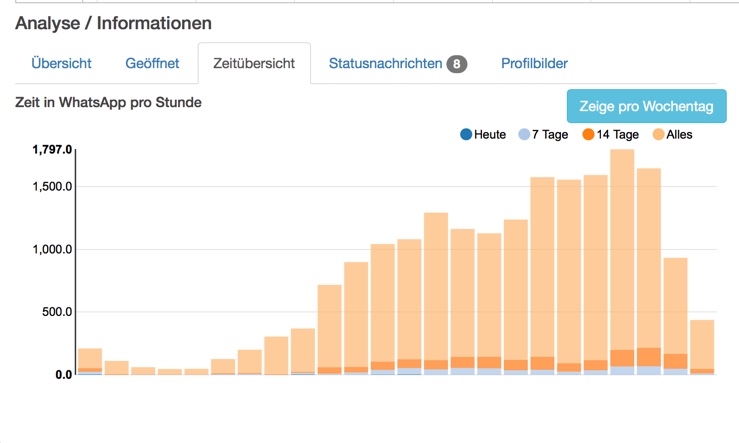Open the Übersicht tab
Image resolution: width=739 pixels, height=443 pixels.
61,63
